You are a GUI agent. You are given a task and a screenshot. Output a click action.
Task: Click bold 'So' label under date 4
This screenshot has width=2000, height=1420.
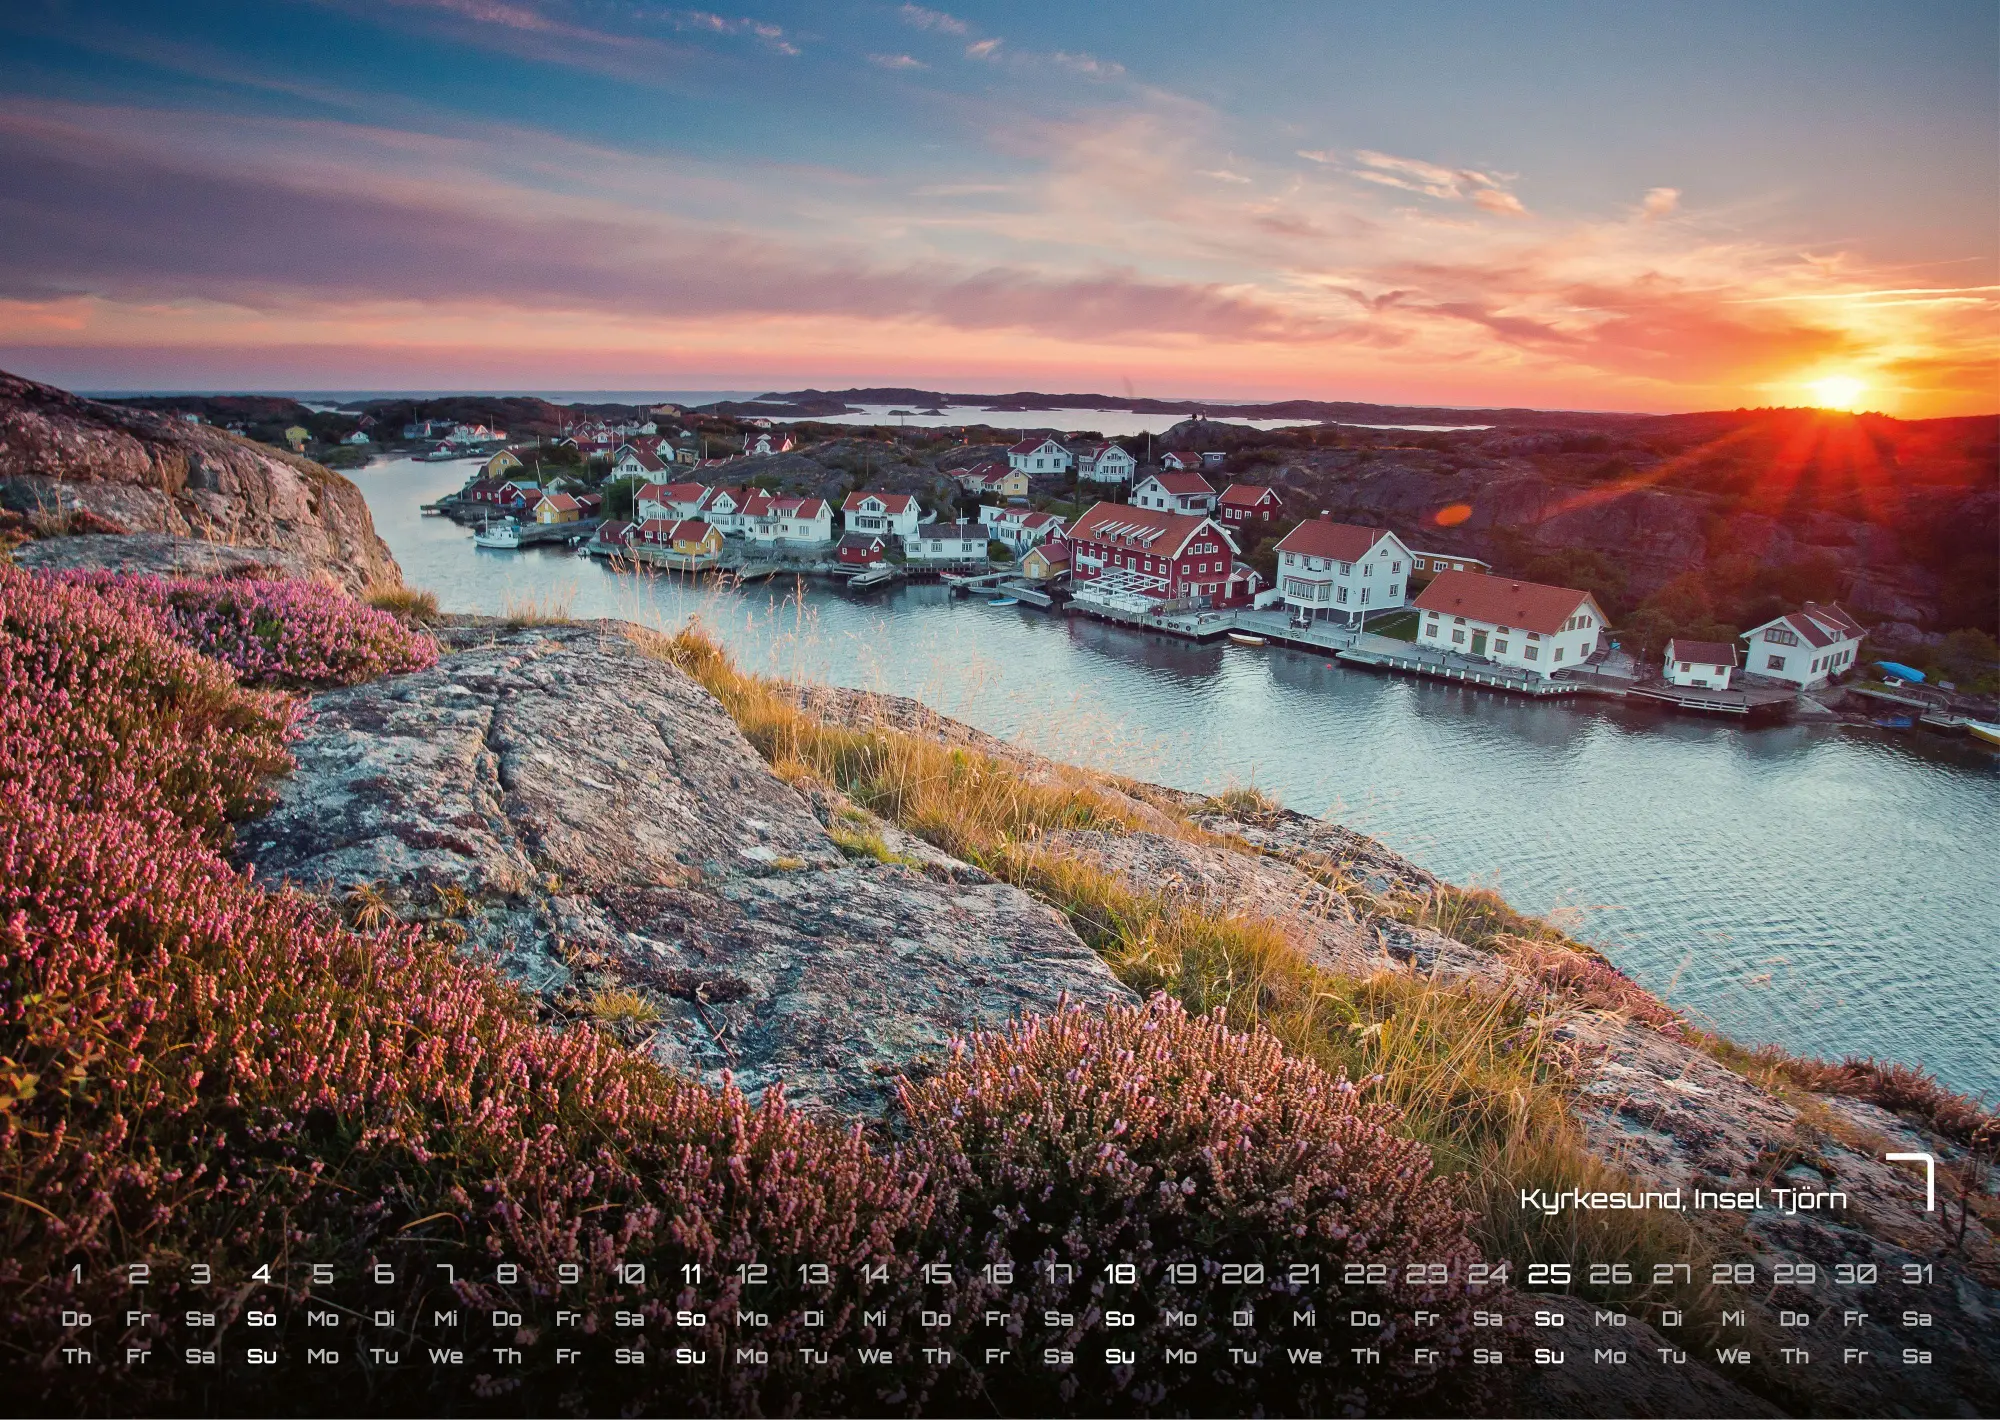click(x=261, y=1319)
